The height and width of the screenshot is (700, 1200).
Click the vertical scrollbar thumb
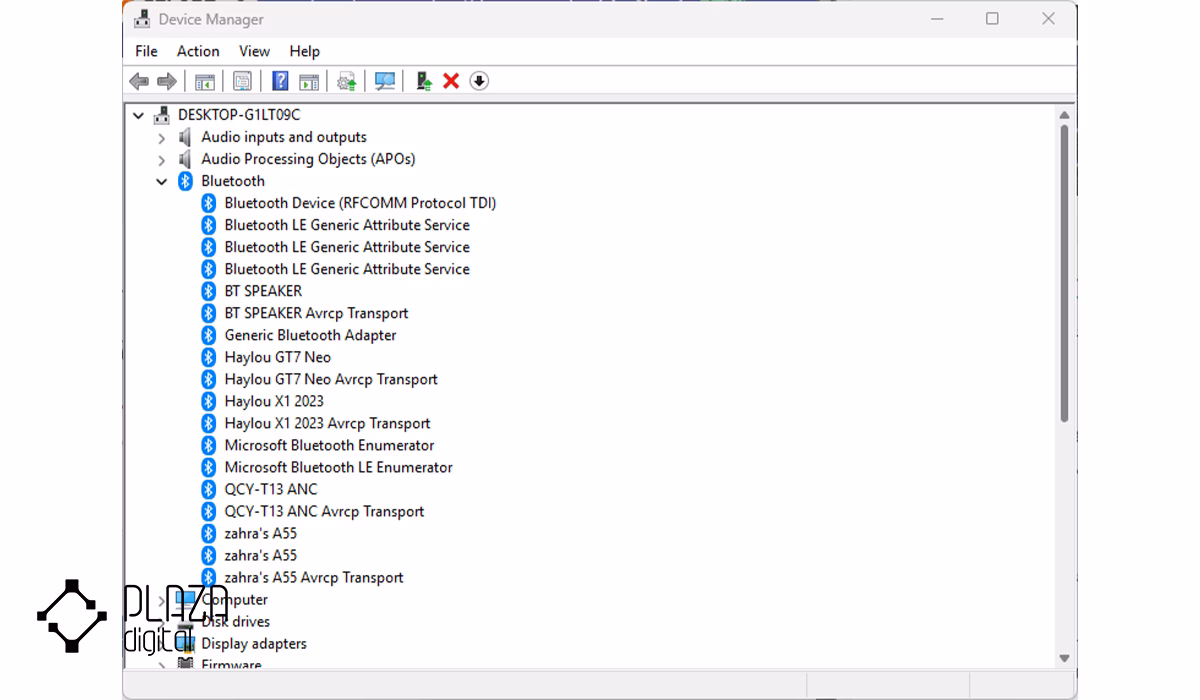[1064, 273]
